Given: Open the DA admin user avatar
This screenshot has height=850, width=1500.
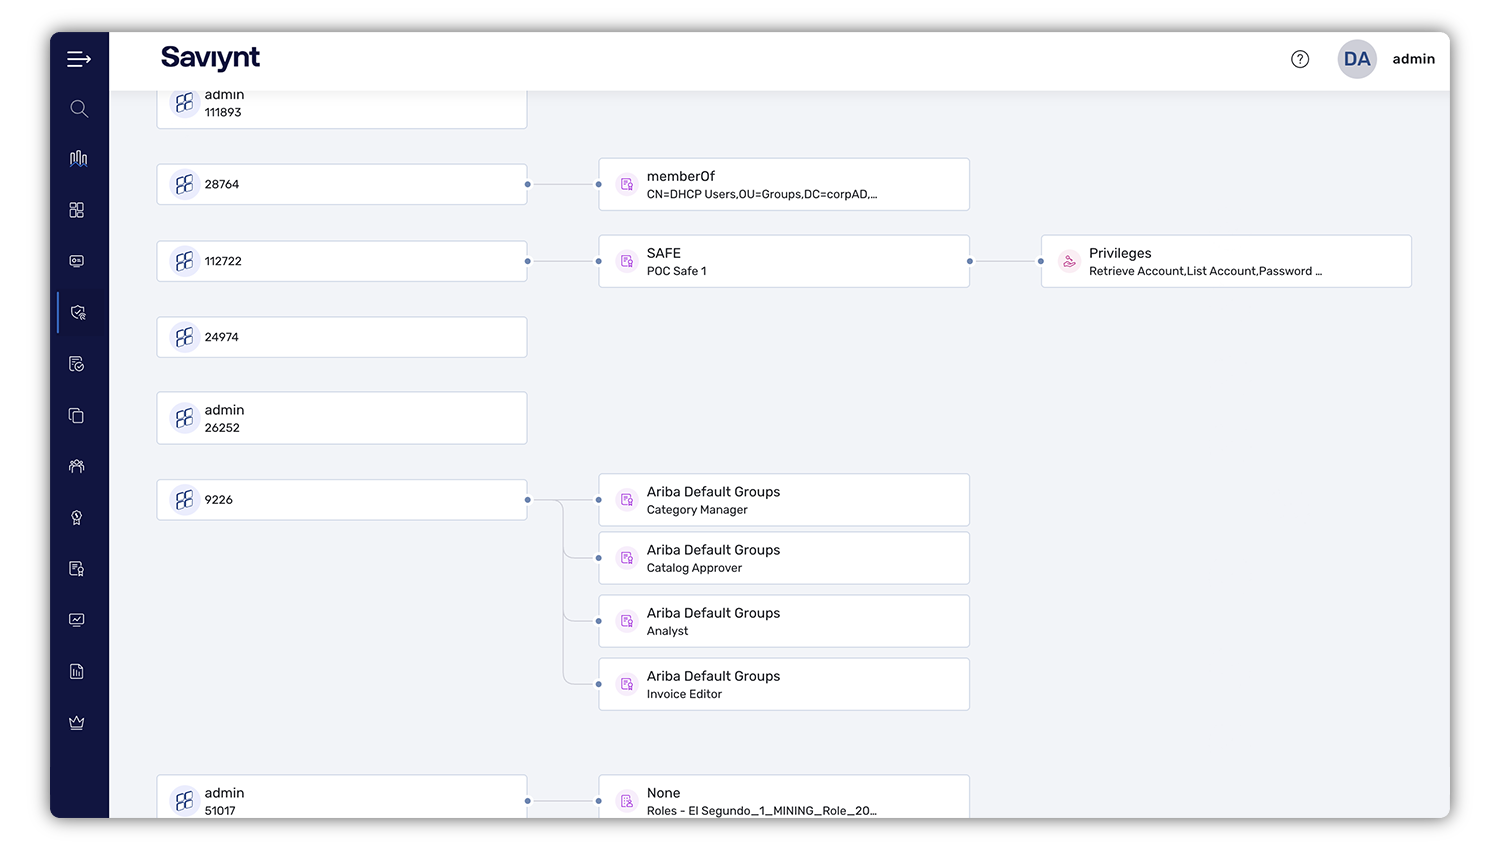Looking at the screenshot, I should 1357,59.
